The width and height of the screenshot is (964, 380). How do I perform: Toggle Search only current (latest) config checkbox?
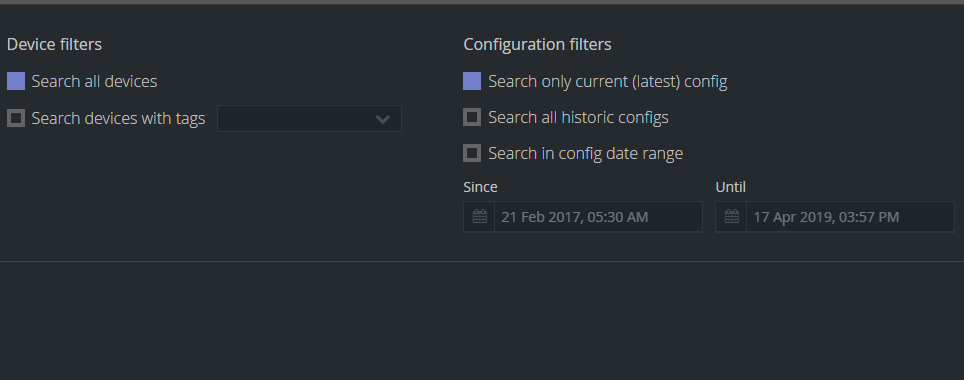point(472,81)
